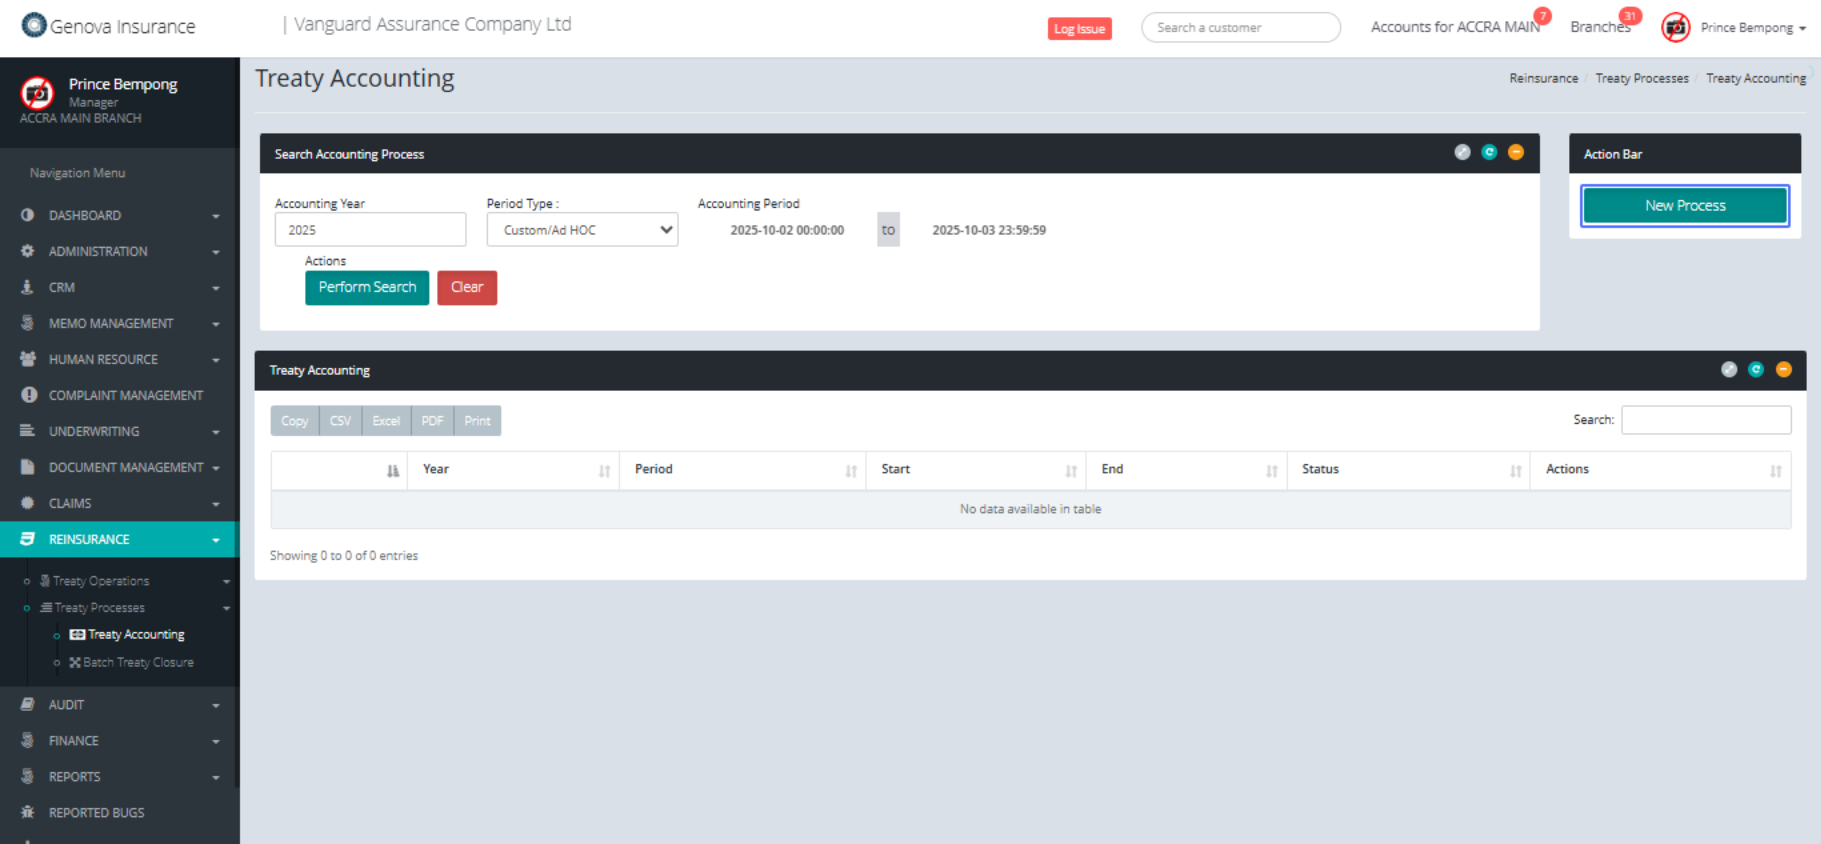Click the orange minimize icon in Treaty Accounting panel
Screen dimensions: 1821x844
click(1783, 369)
